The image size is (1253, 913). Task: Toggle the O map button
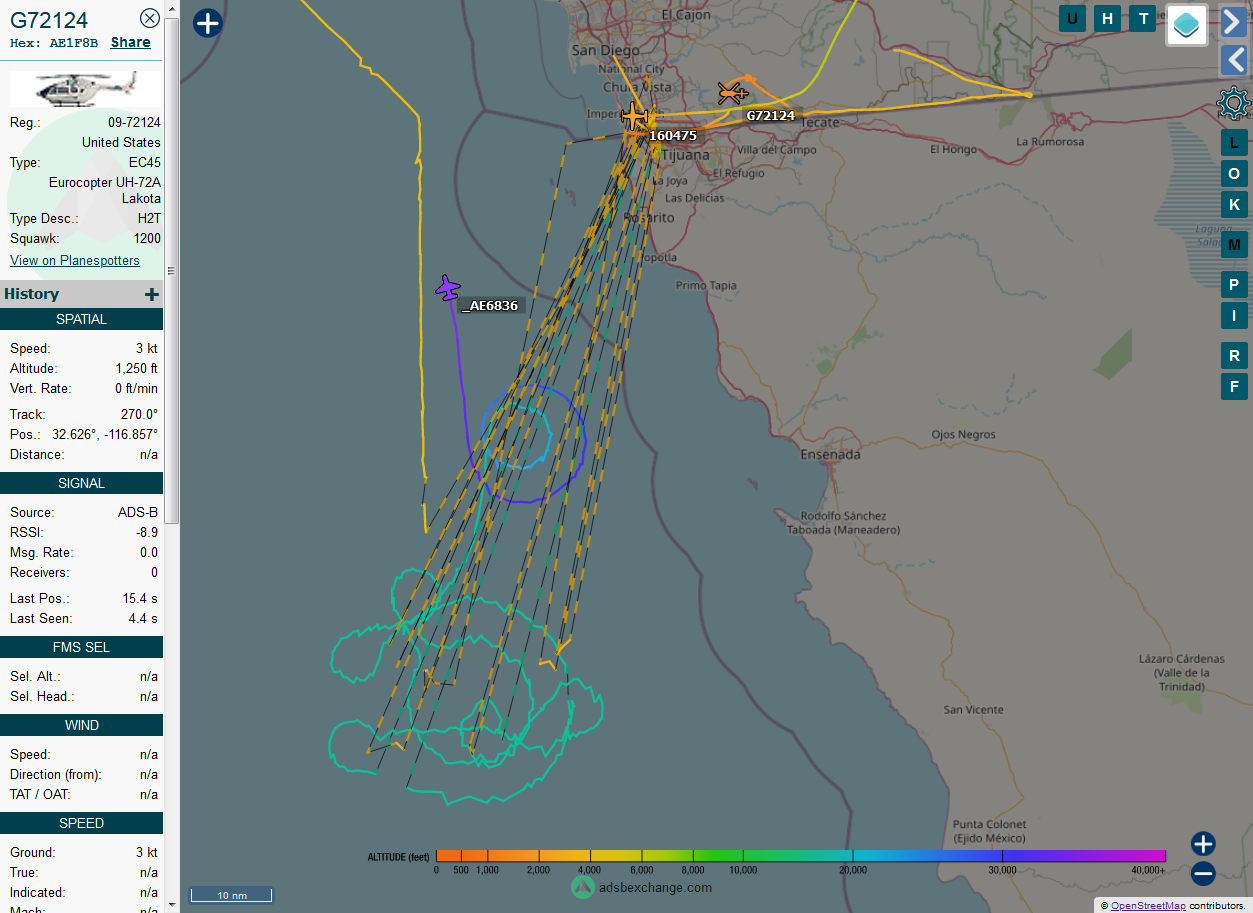(1234, 174)
